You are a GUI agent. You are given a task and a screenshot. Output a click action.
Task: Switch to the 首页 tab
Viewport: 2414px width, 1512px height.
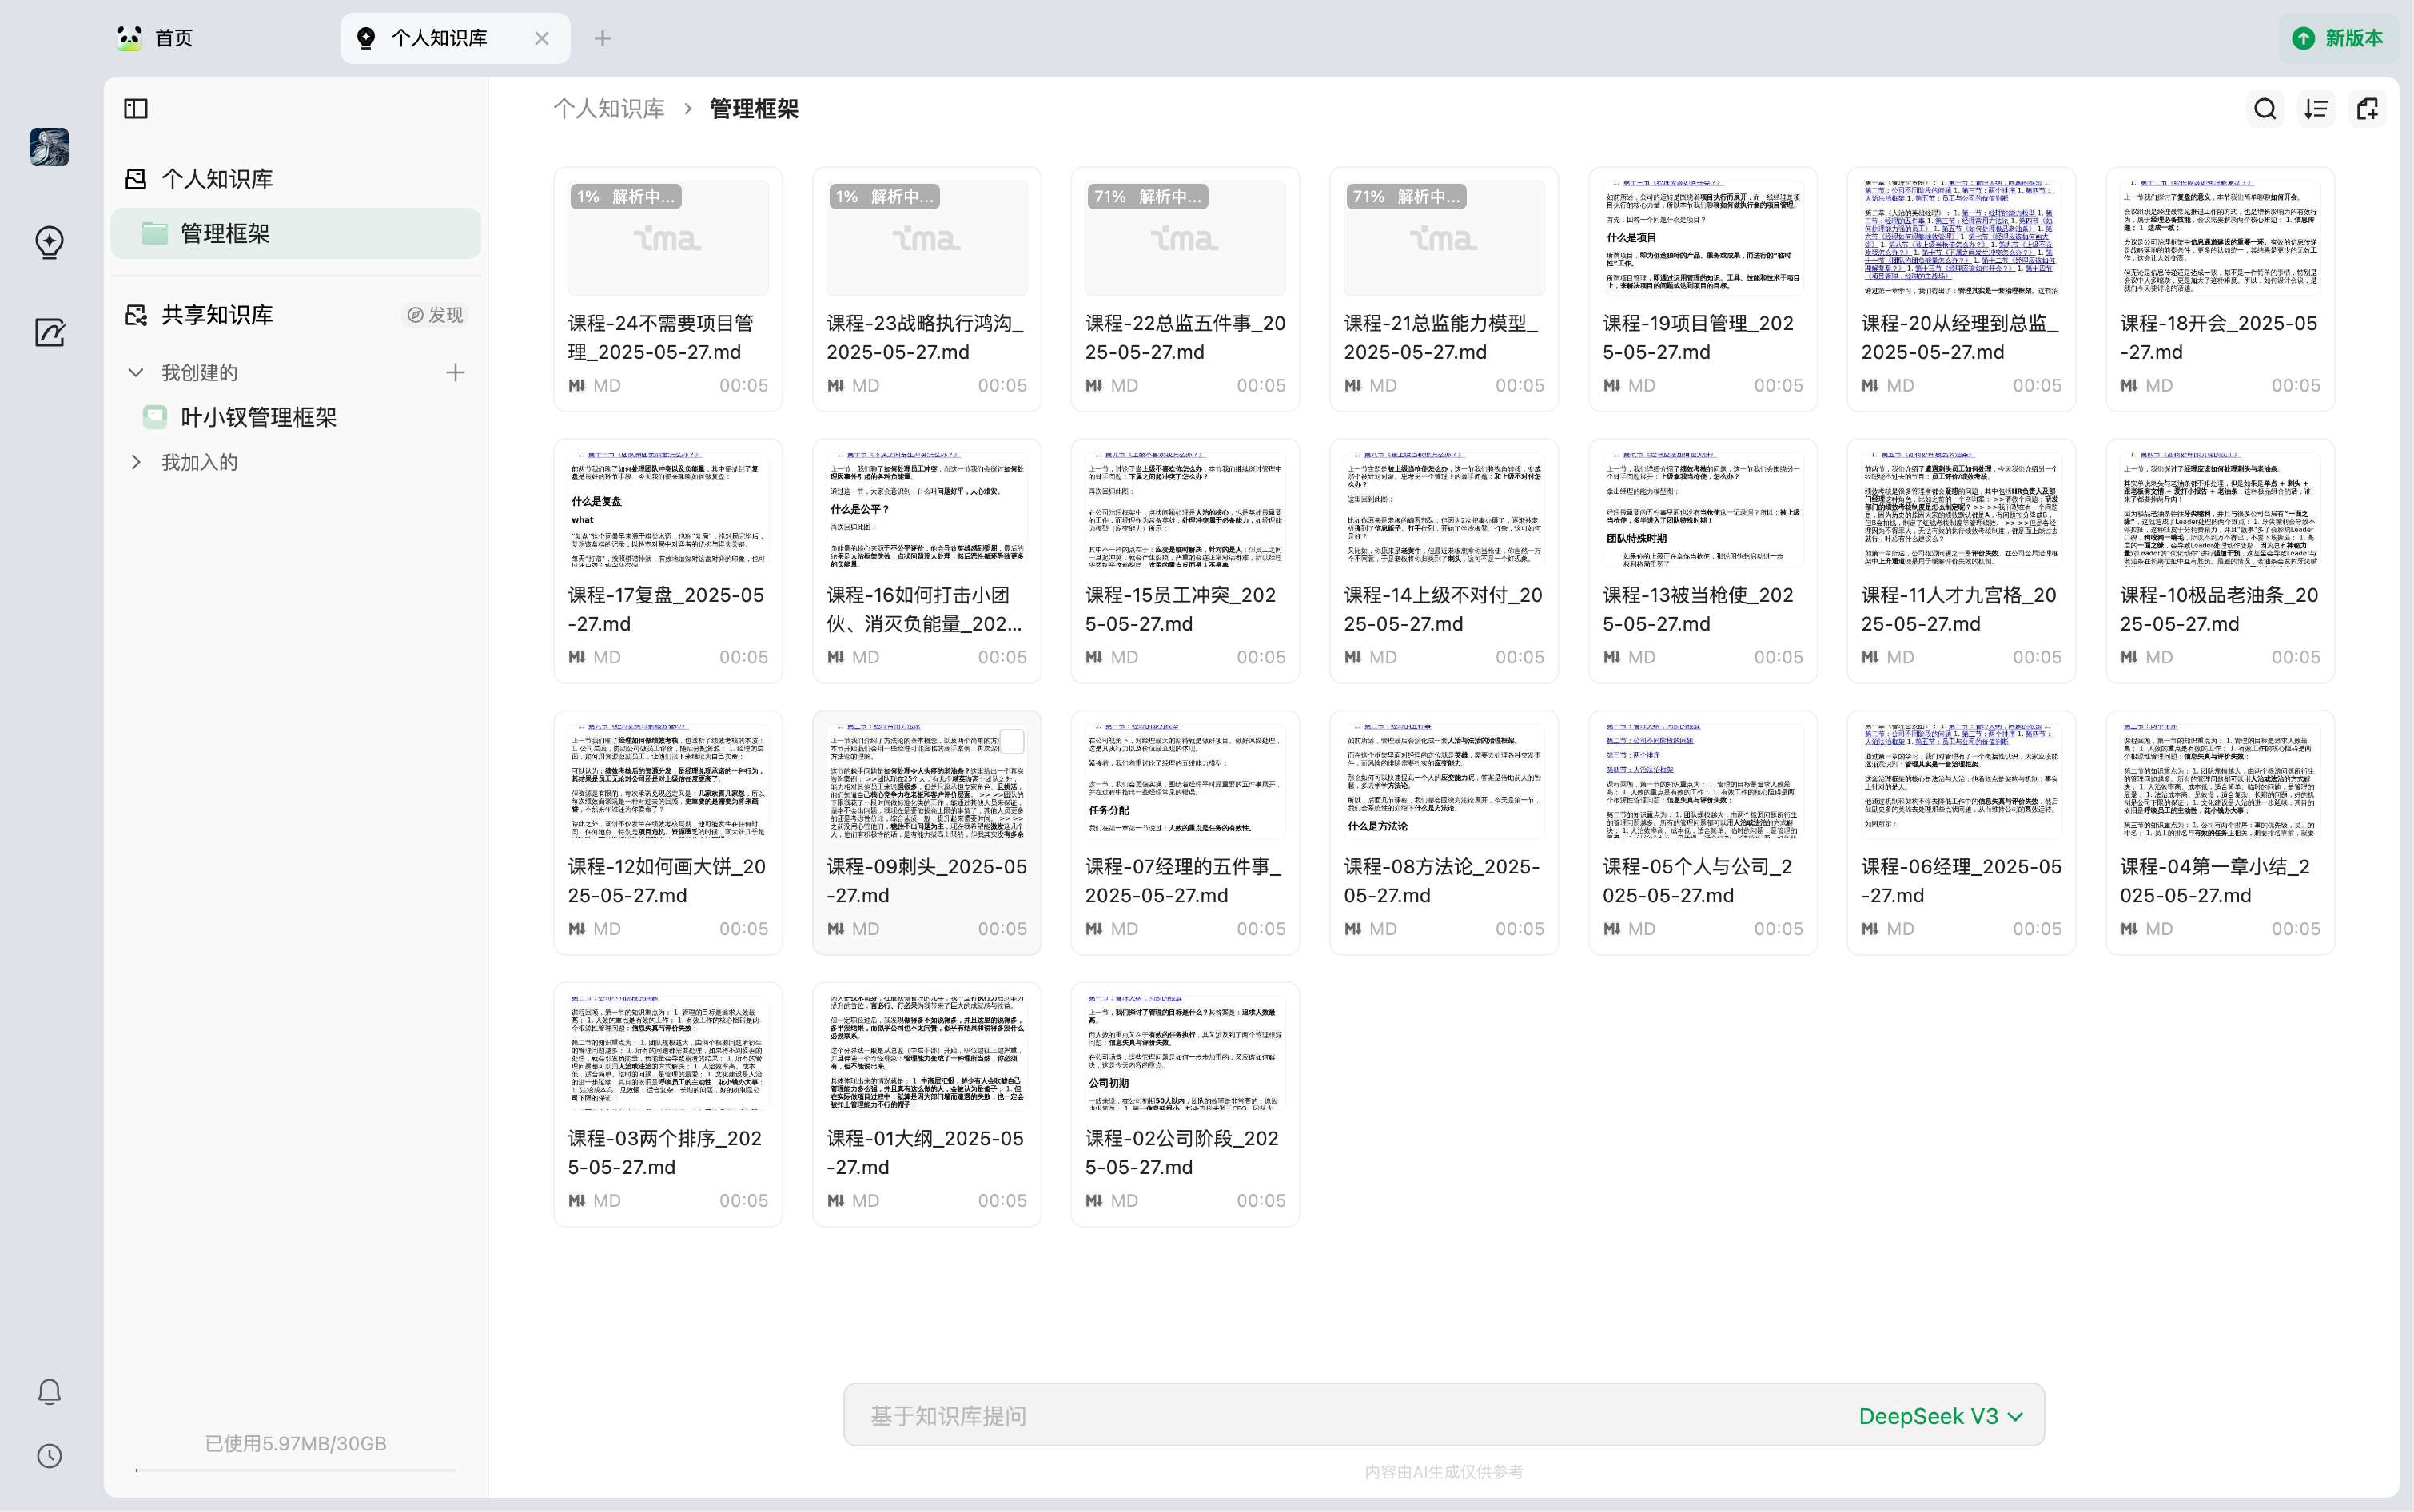click(174, 38)
